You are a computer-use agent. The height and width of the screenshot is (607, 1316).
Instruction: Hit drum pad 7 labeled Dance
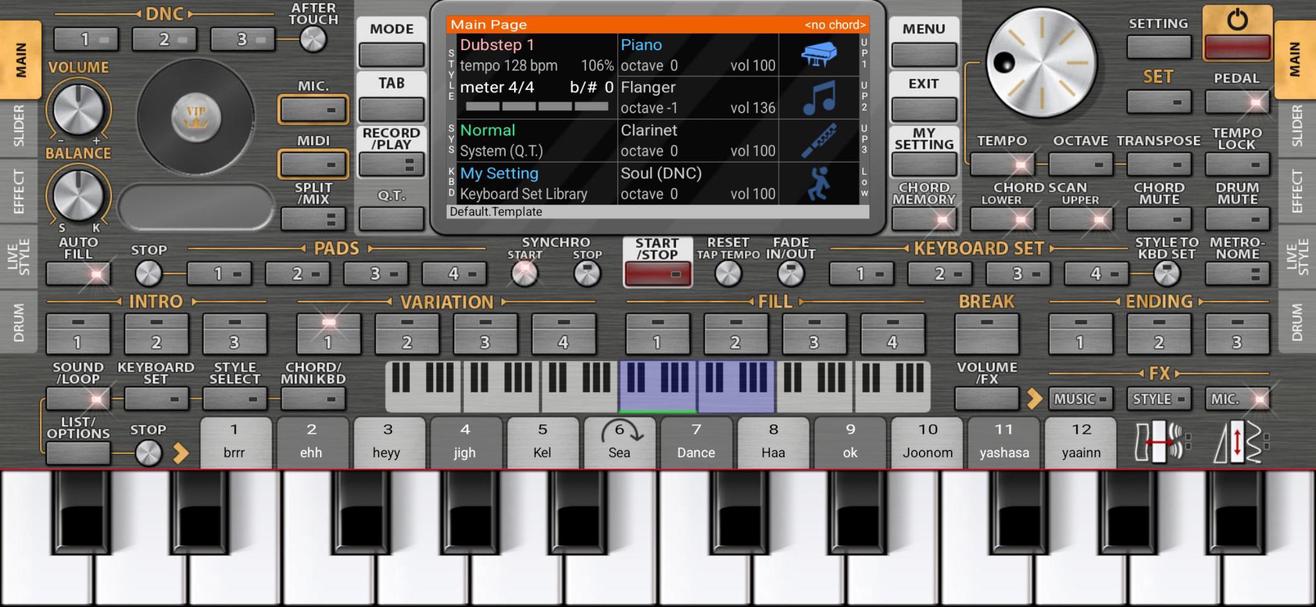pos(696,443)
